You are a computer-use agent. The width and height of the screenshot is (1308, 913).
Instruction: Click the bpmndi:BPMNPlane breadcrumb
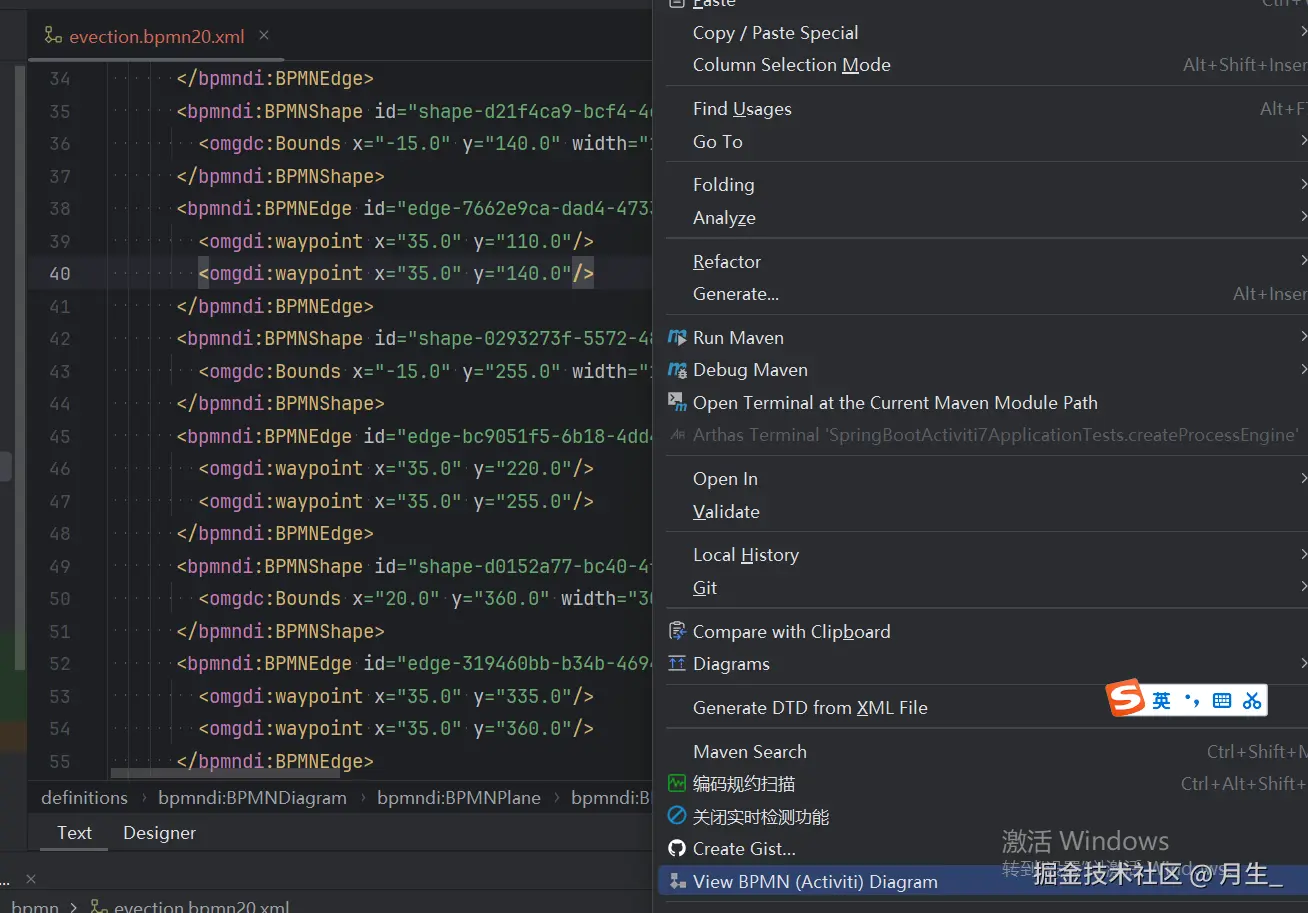(459, 798)
